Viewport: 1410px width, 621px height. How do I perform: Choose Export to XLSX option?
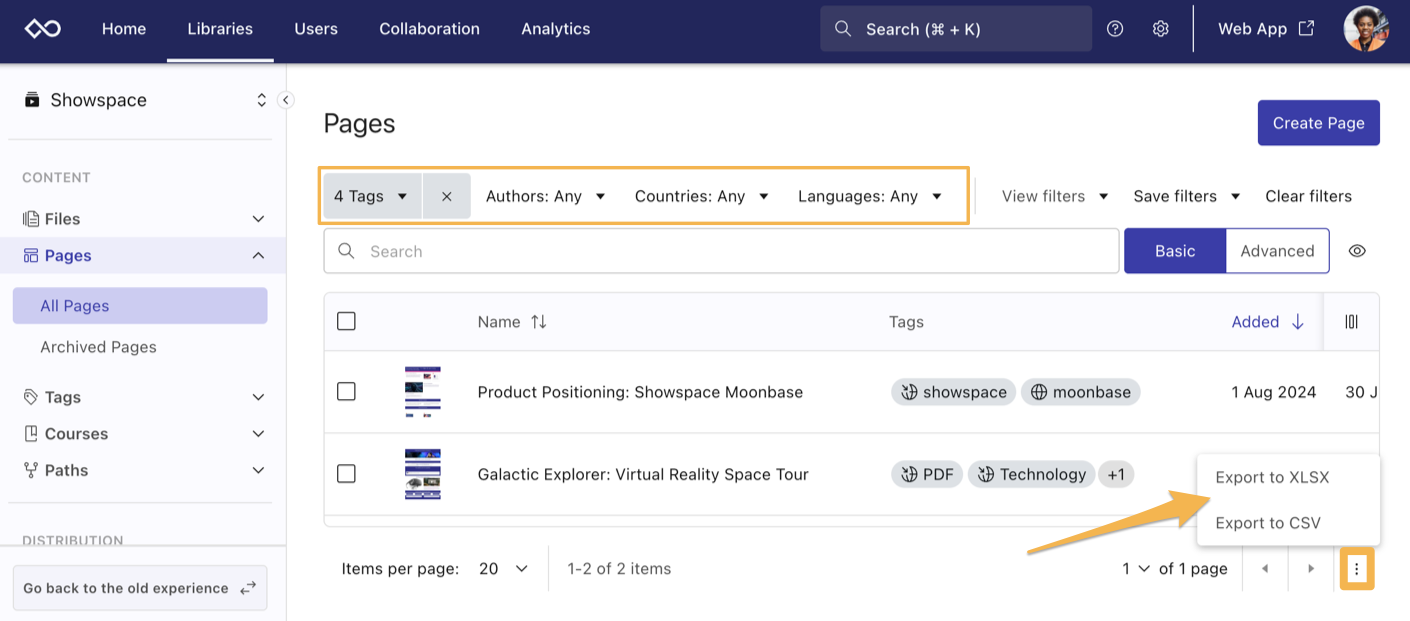point(1272,477)
